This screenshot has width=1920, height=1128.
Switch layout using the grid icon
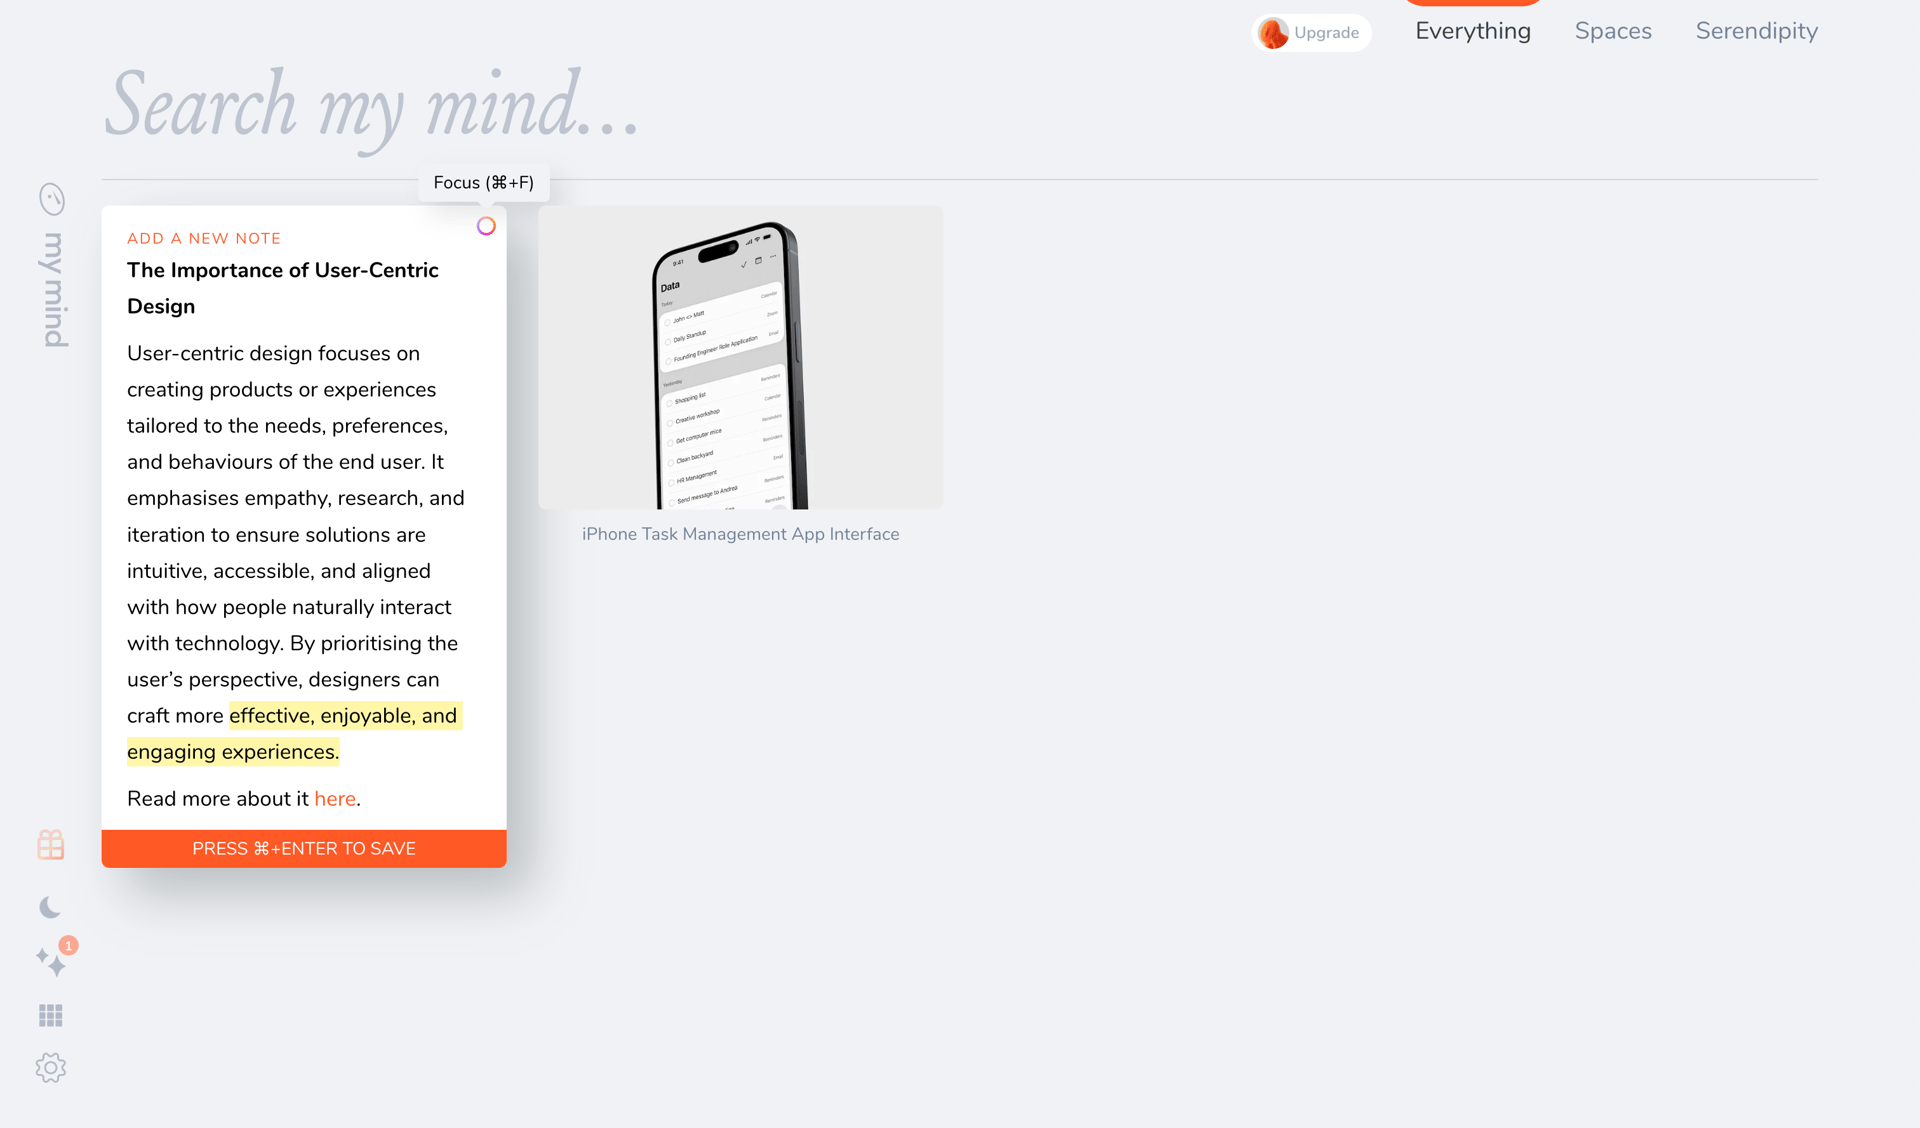pyautogui.click(x=50, y=1015)
